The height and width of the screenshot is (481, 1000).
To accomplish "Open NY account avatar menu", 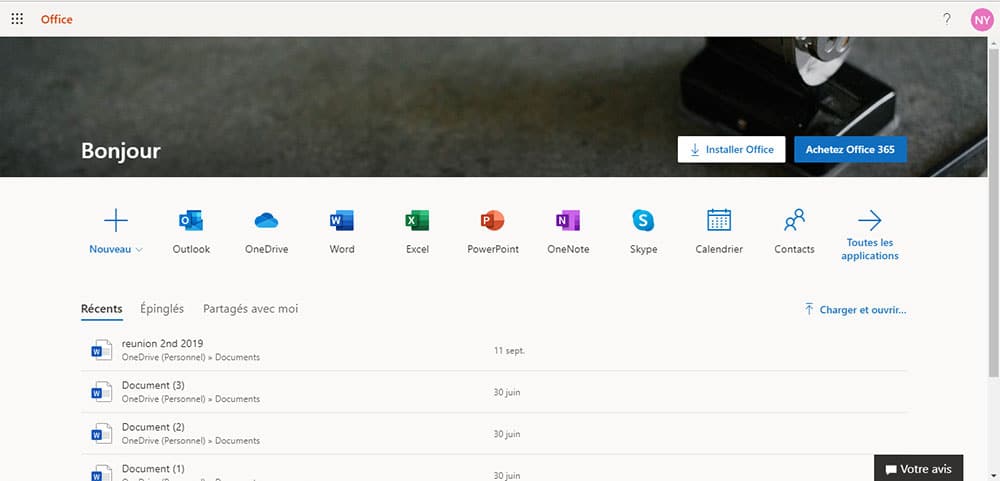I will point(982,19).
